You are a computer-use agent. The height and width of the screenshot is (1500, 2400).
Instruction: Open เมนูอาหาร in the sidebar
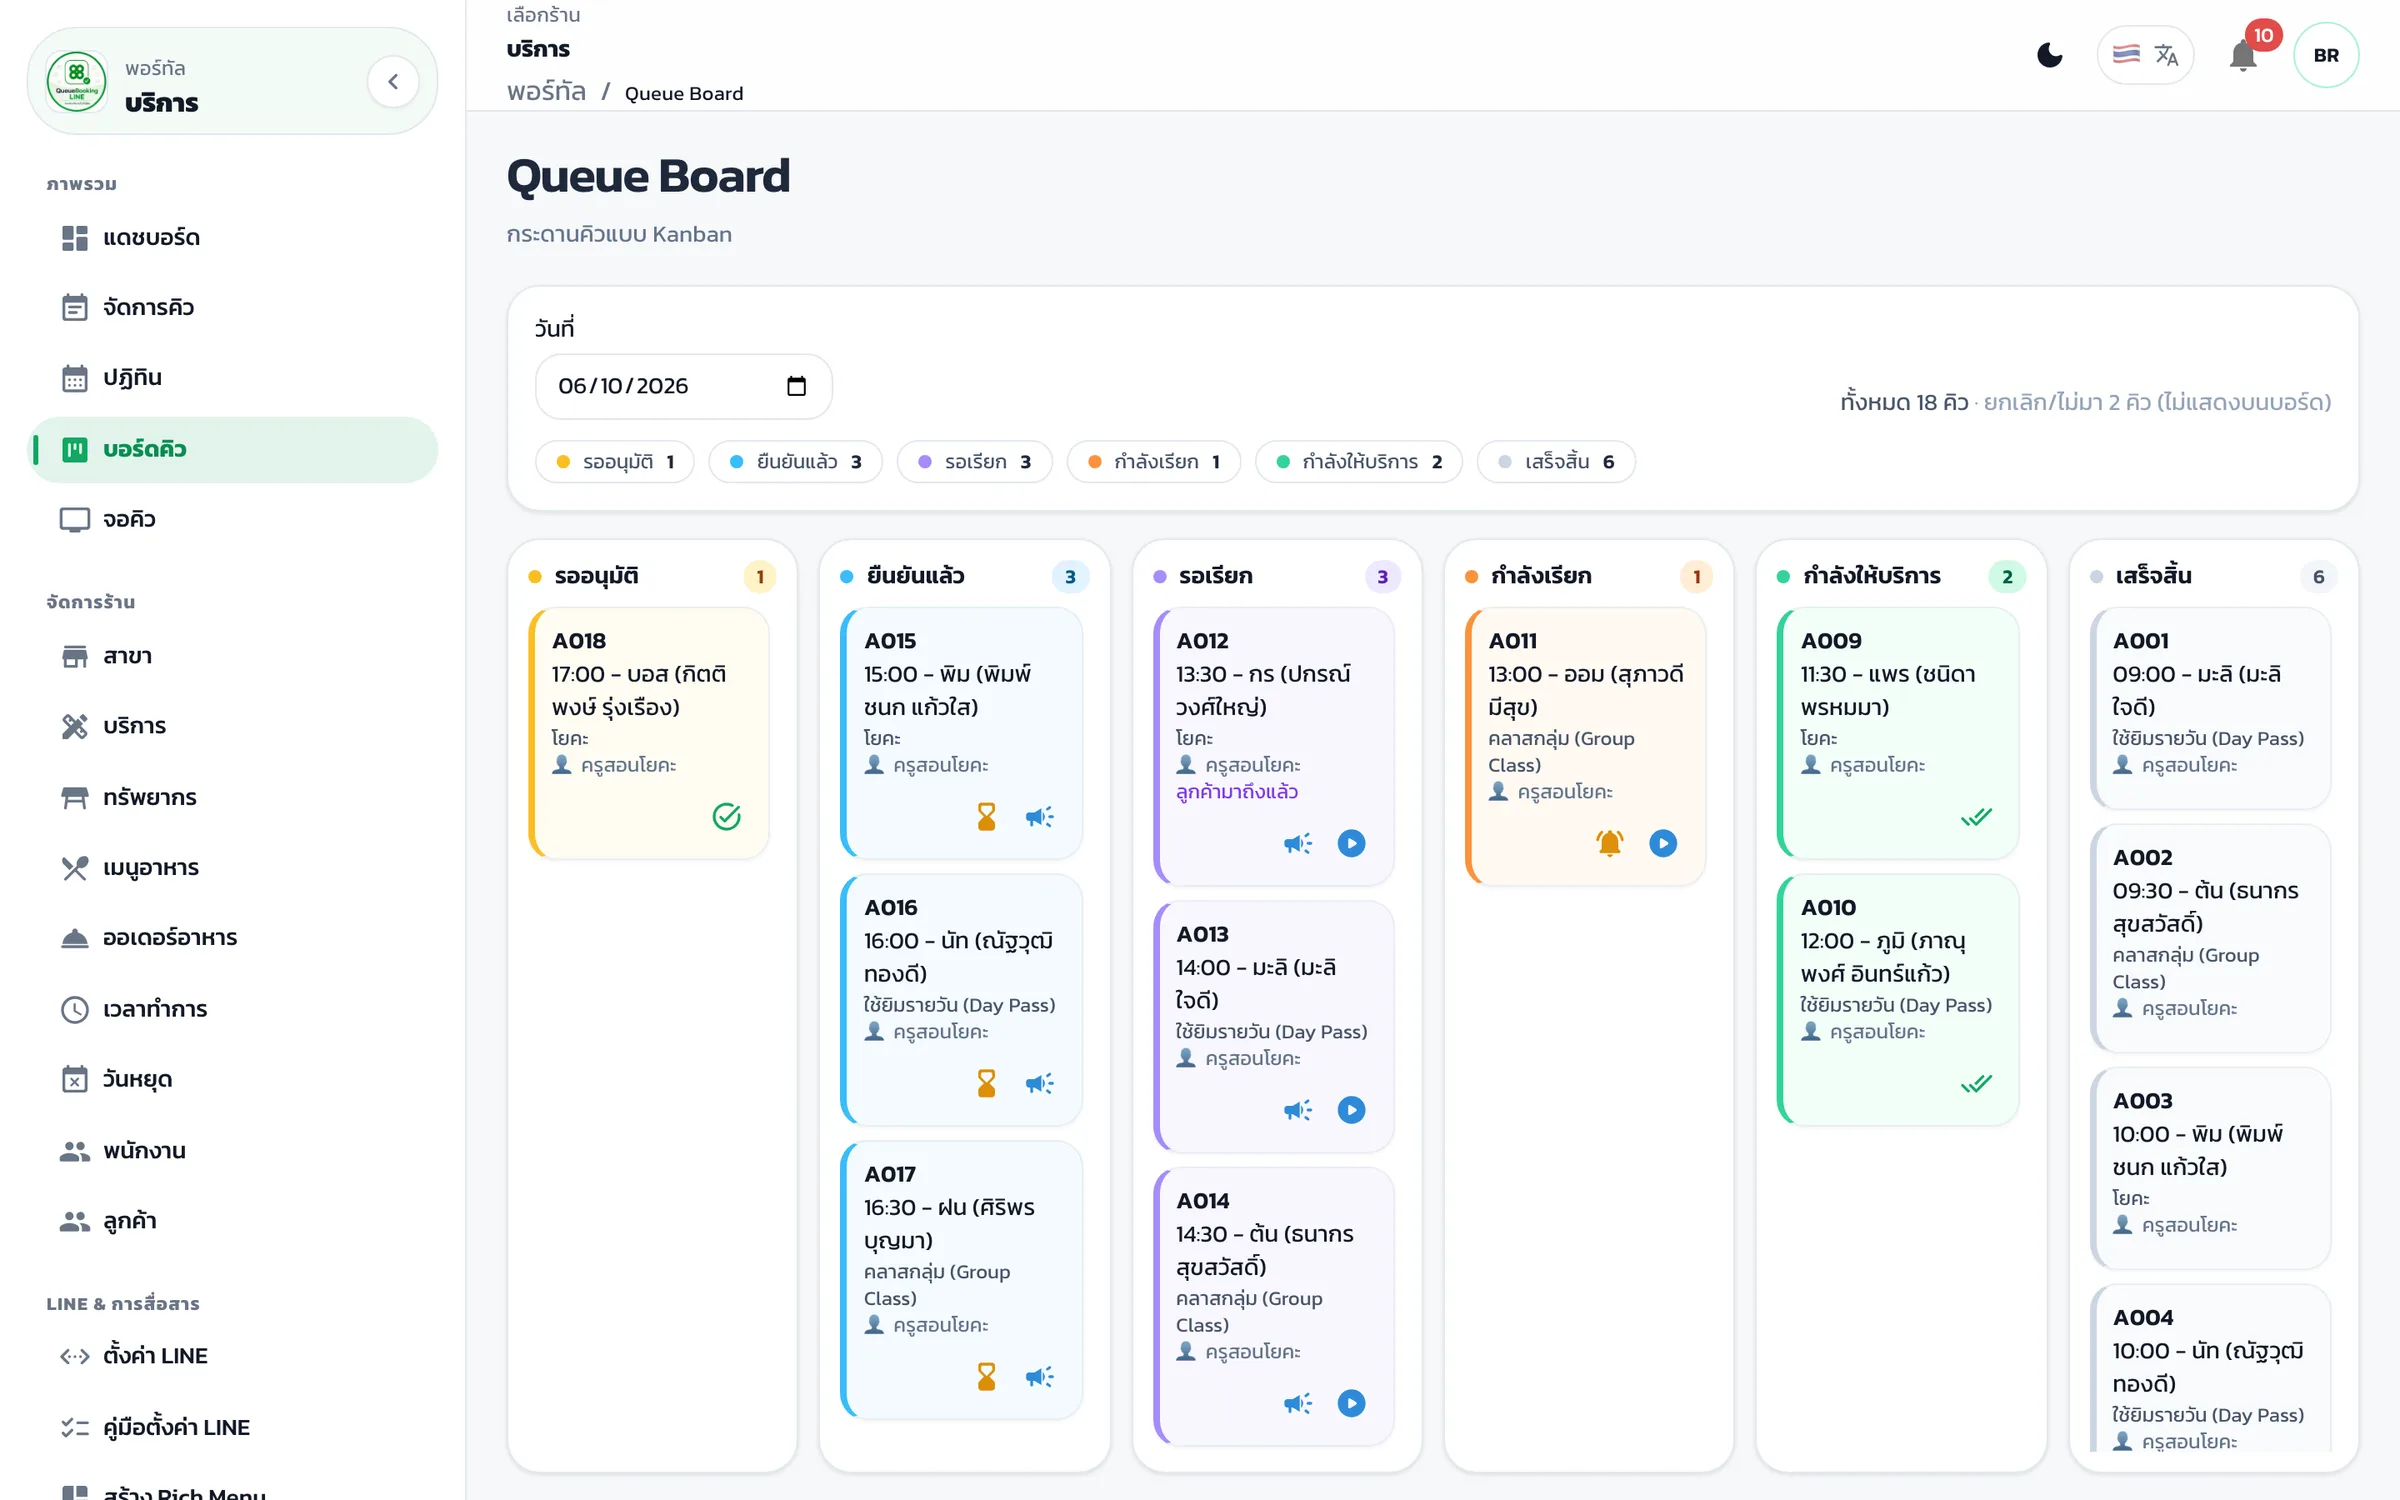coord(232,868)
